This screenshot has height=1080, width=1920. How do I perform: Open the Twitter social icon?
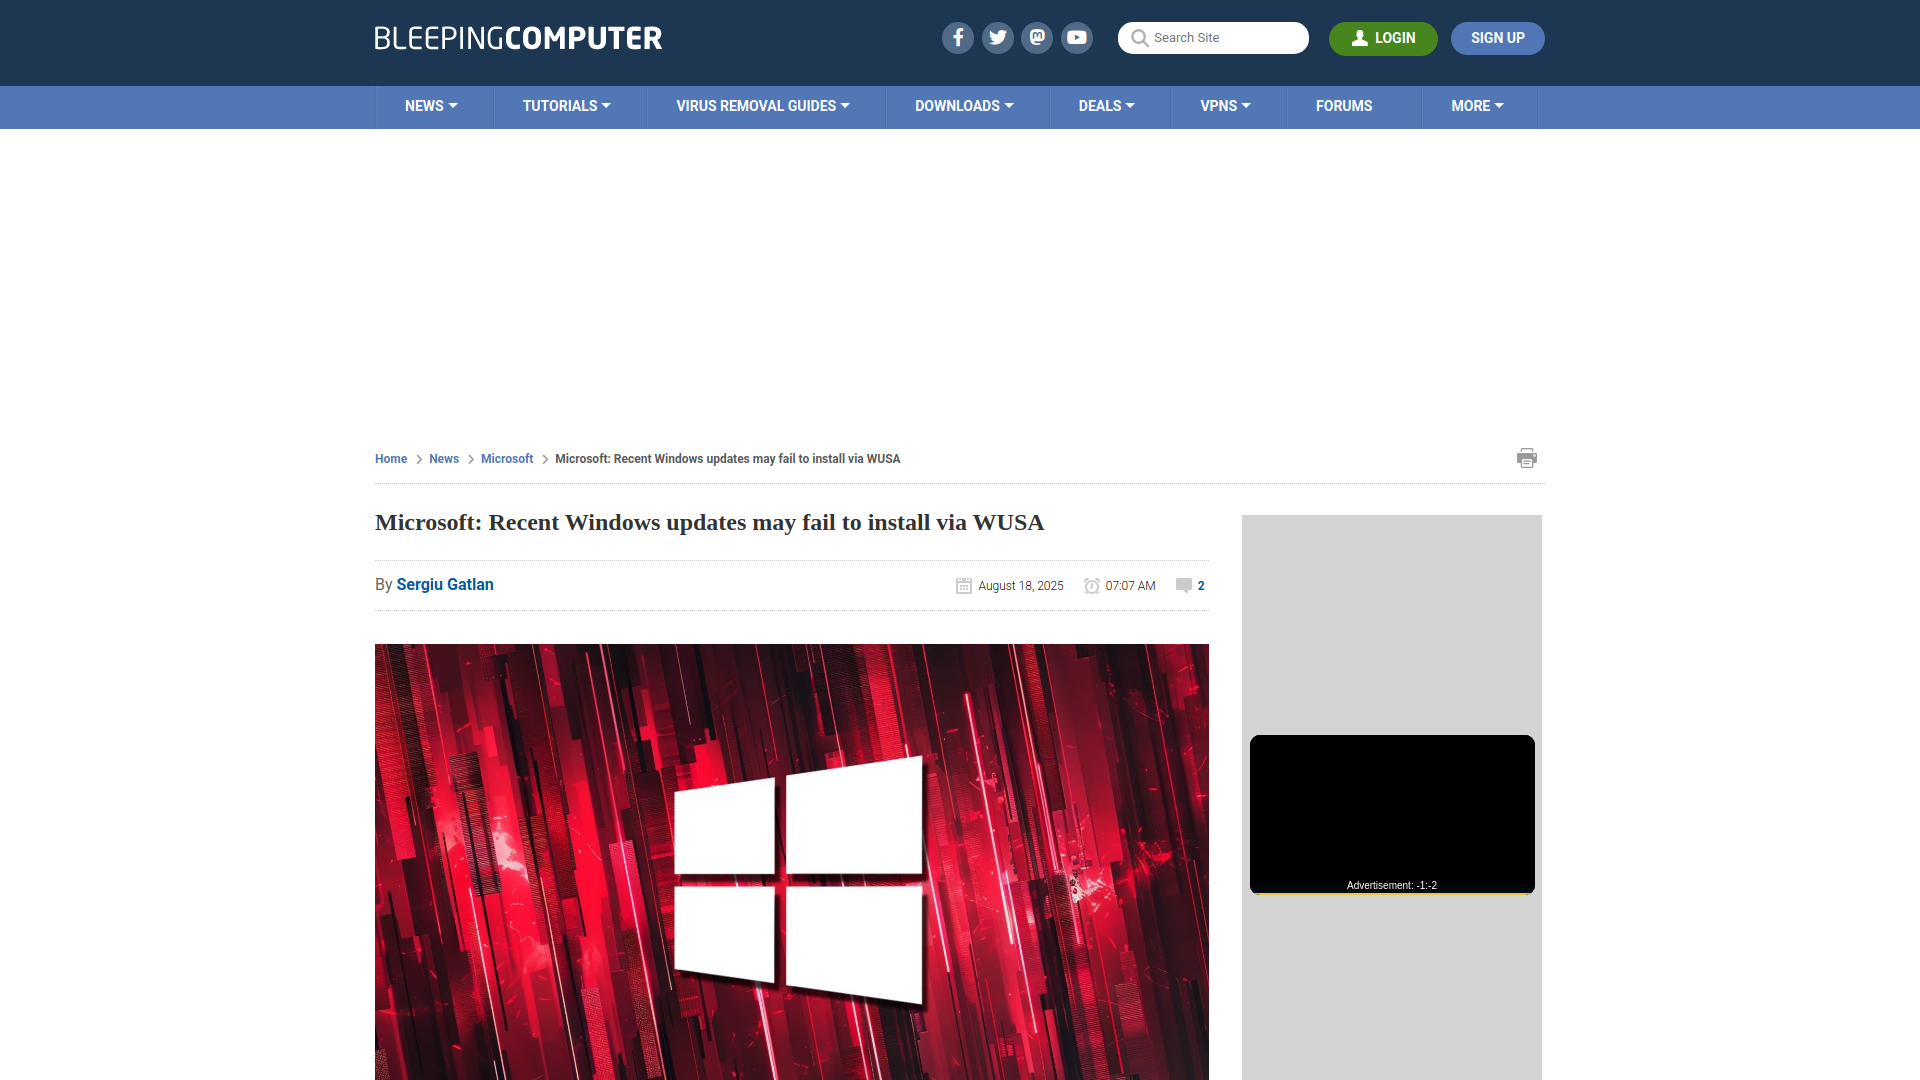coord(997,38)
